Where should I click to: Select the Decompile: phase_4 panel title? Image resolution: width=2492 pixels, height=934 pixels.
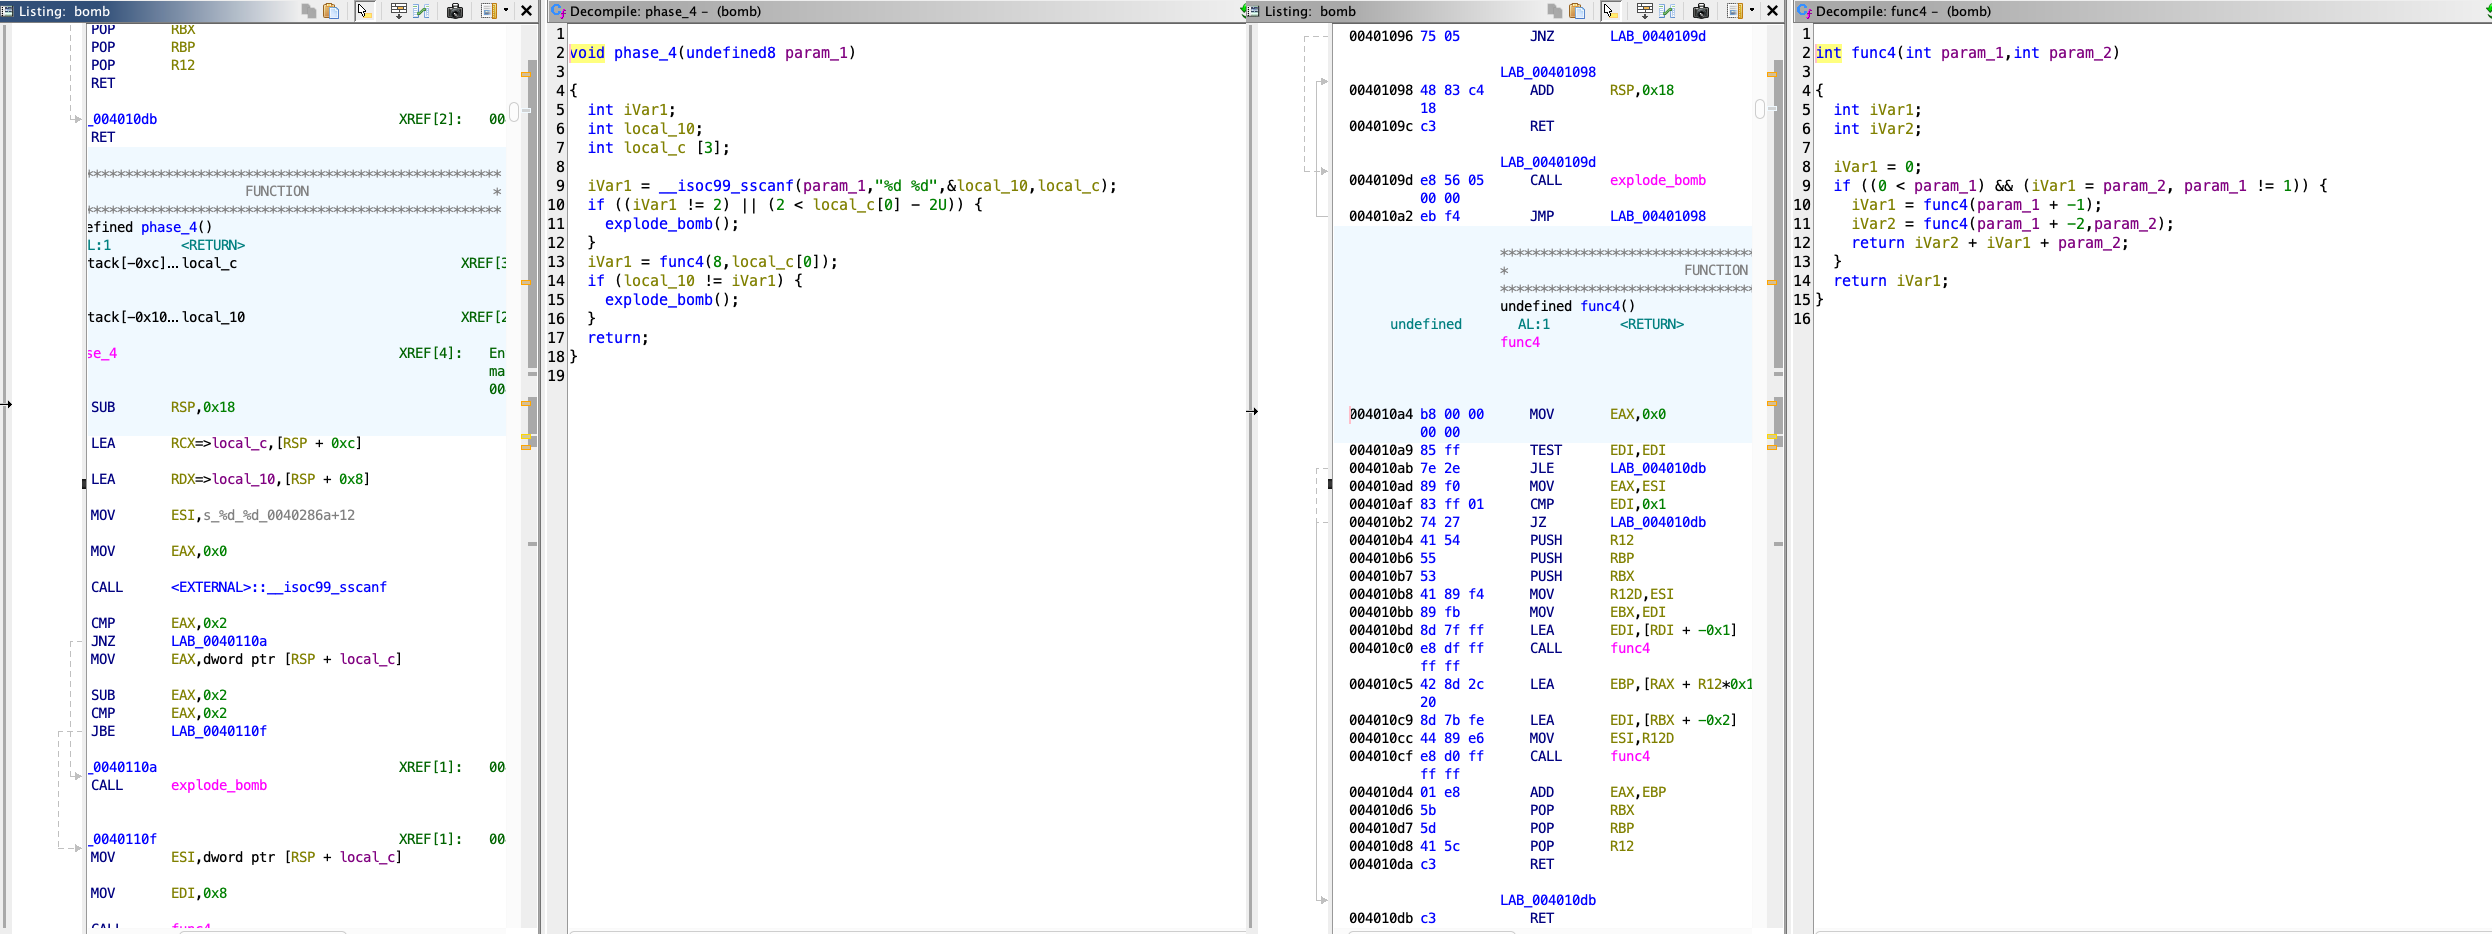coord(665,11)
